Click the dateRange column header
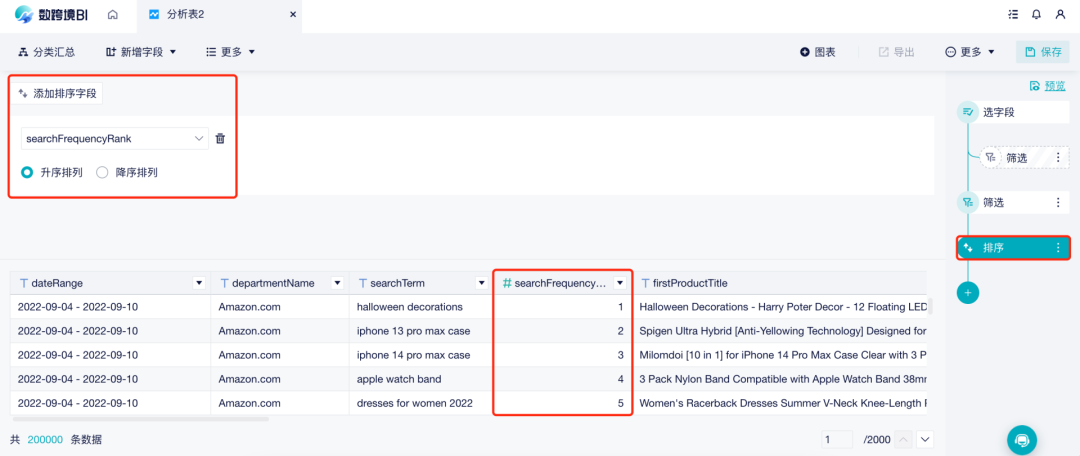The height and width of the screenshot is (456, 1080). pyautogui.click(x=110, y=283)
